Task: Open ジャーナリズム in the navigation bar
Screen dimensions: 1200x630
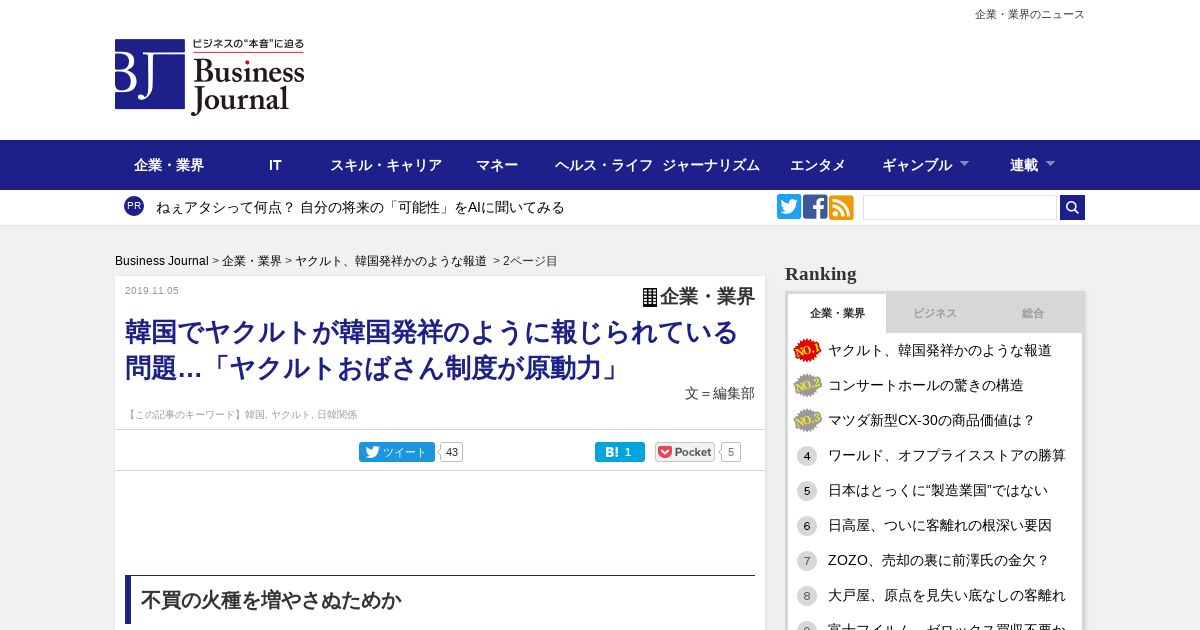Action: coord(711,165)
